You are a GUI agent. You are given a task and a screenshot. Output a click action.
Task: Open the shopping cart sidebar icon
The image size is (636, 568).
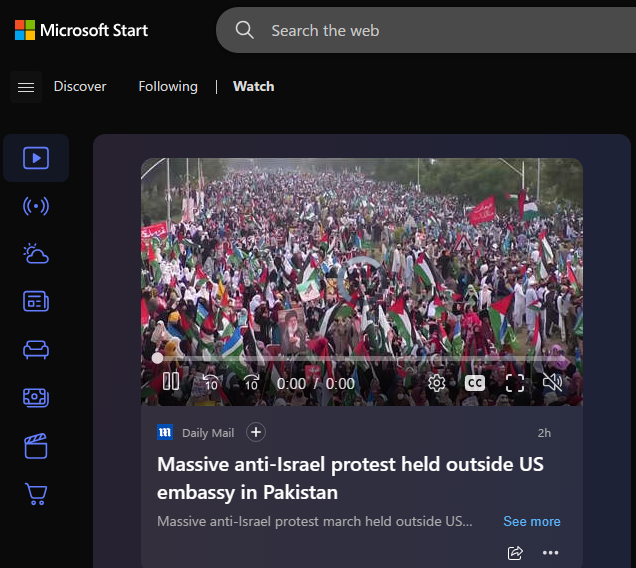pyautogui.click(x=36, y=494)
